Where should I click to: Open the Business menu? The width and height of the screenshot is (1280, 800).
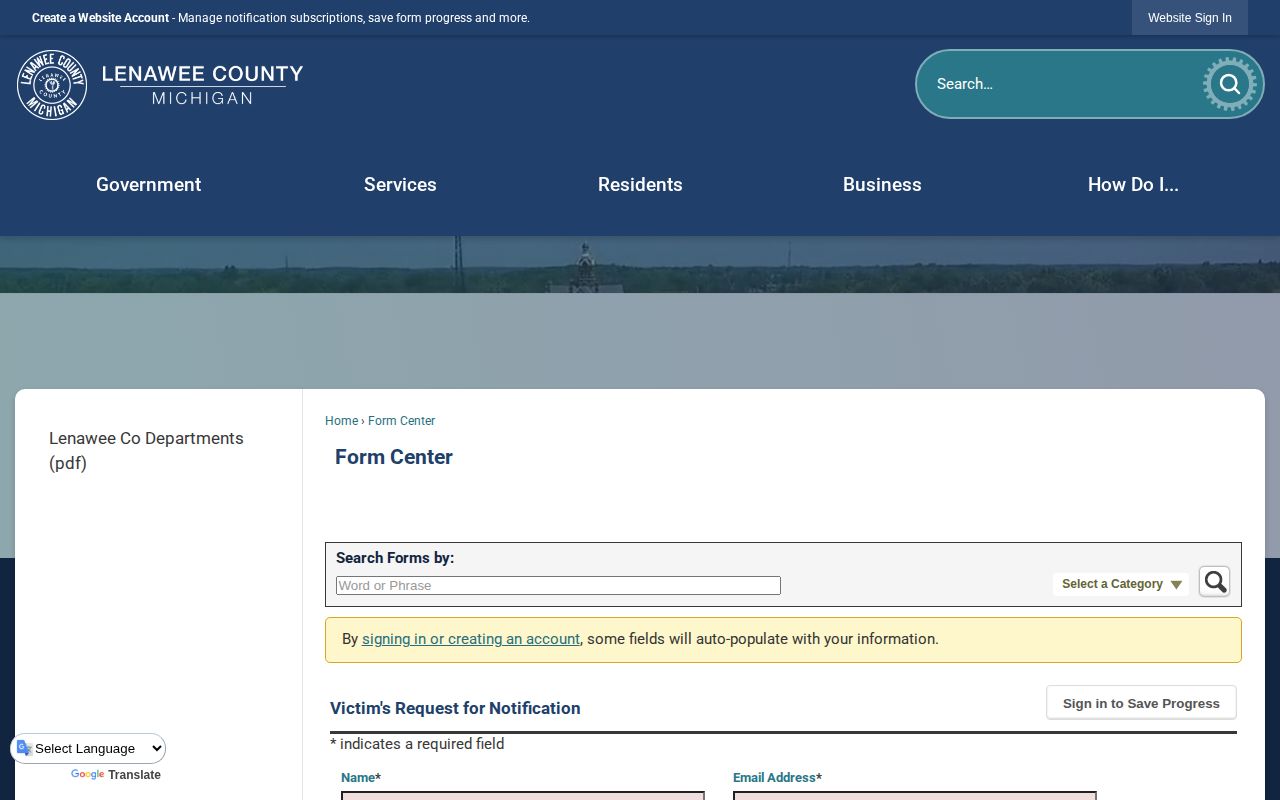(882, 185)
